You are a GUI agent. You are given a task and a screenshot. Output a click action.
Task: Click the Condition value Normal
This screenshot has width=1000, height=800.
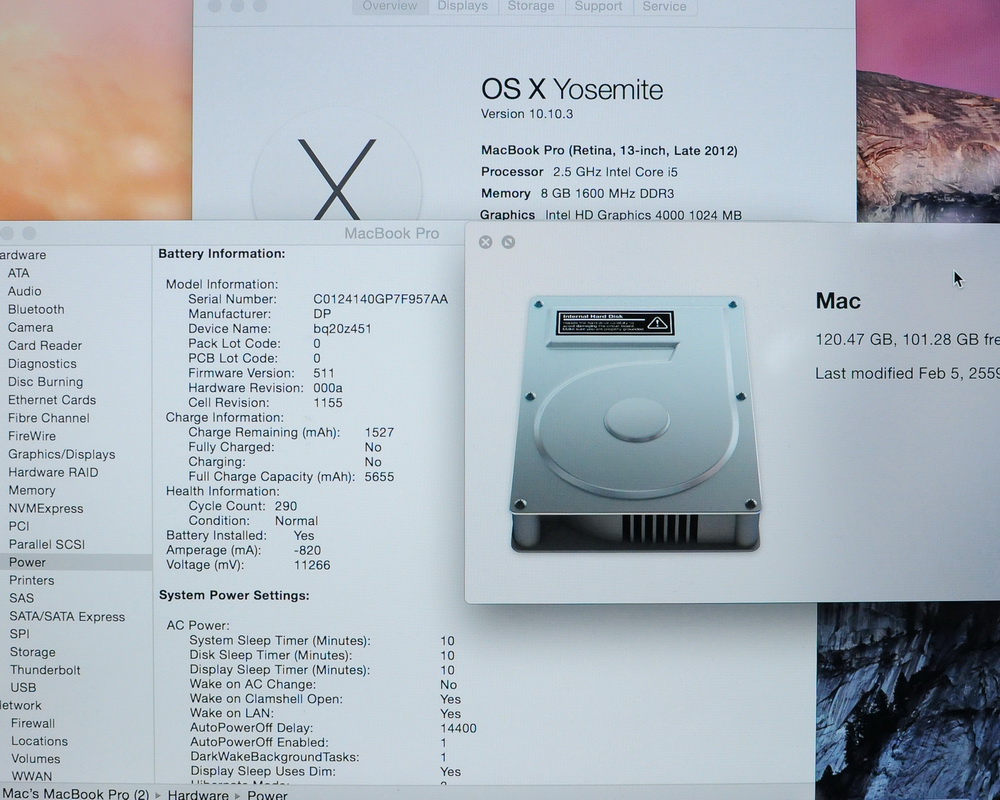point(296,521)
